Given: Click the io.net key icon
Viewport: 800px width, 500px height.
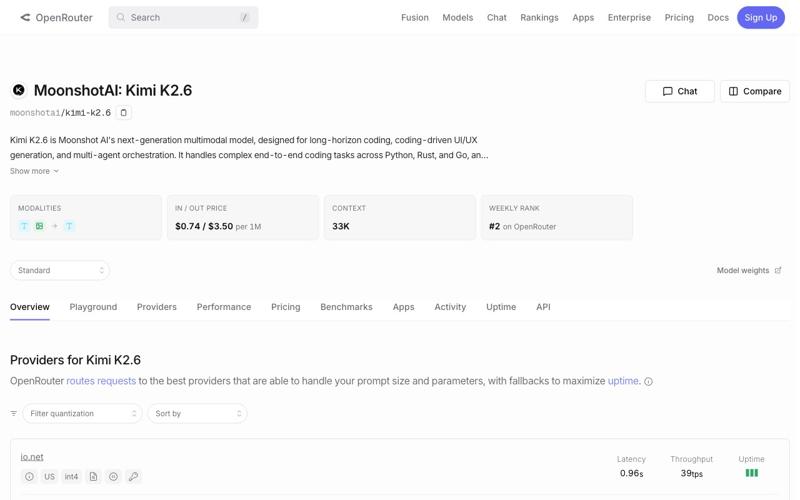Looking at the screenshot, I should pyautogui.click(x=133, y=477).
